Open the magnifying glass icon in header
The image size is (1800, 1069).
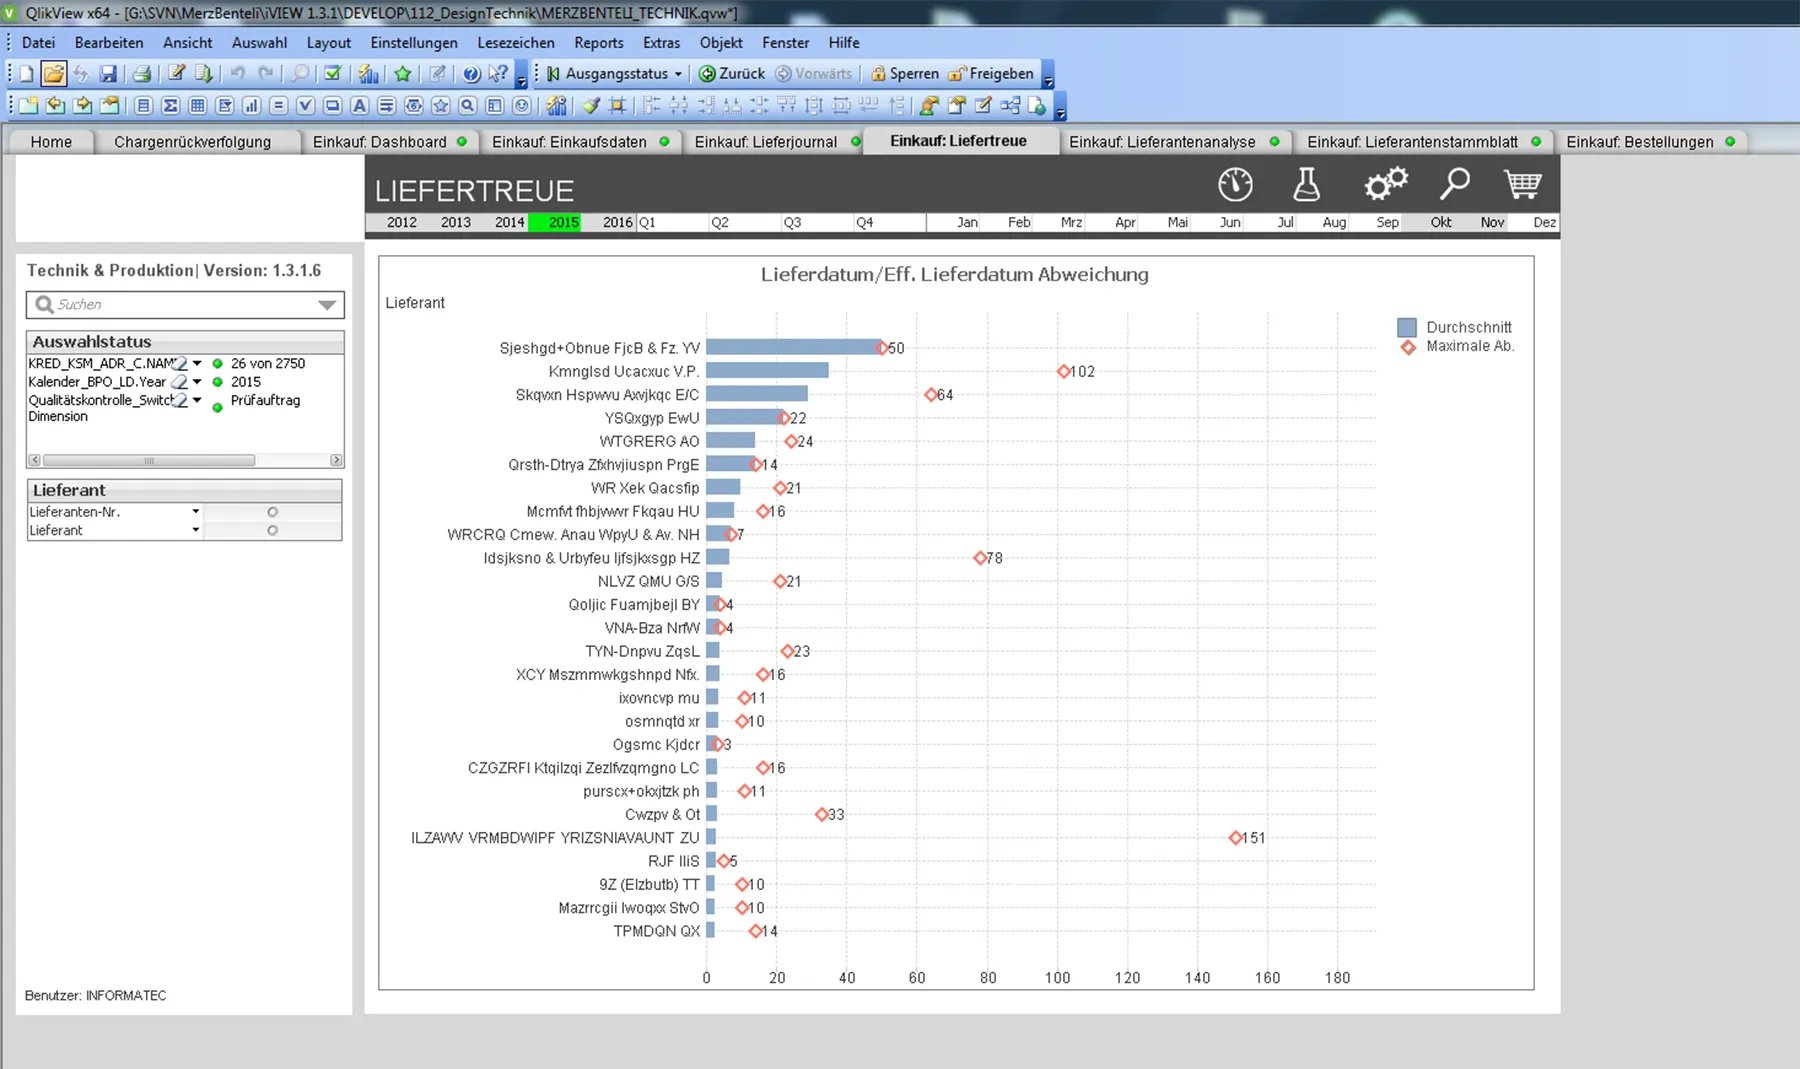(1454, 184)
